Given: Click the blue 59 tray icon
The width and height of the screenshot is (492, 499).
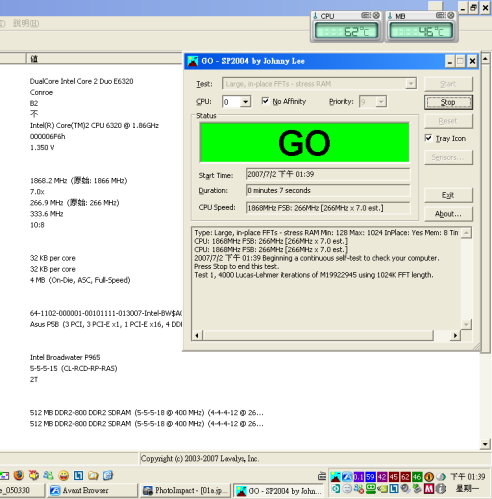Looking at the screenshot, I should click(370, 477).
